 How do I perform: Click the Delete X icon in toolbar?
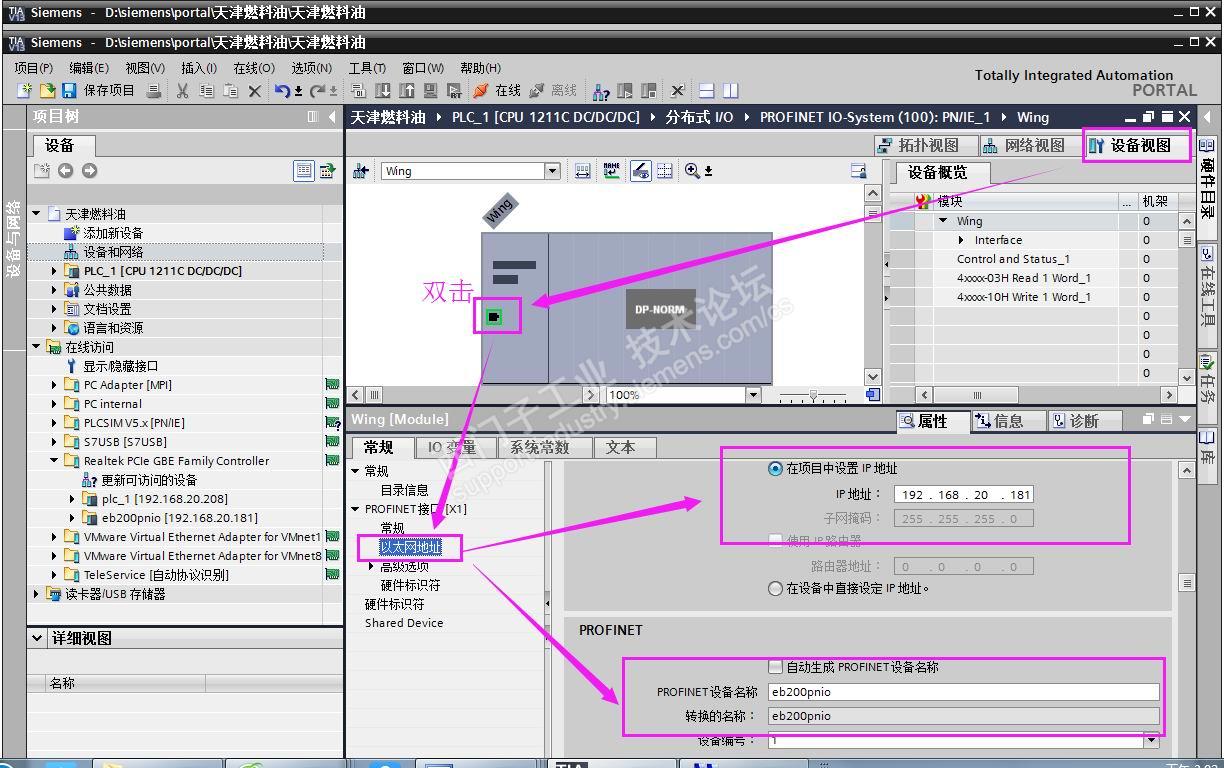click(x=254, y=91)
